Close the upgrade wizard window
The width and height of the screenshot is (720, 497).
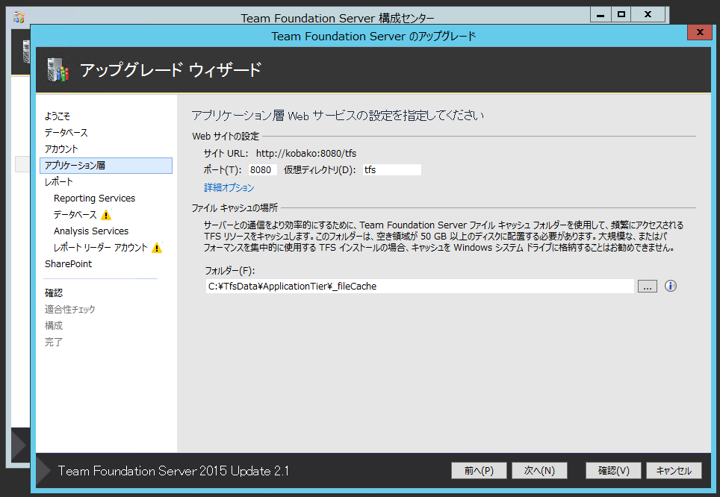(x=700, y=32)
